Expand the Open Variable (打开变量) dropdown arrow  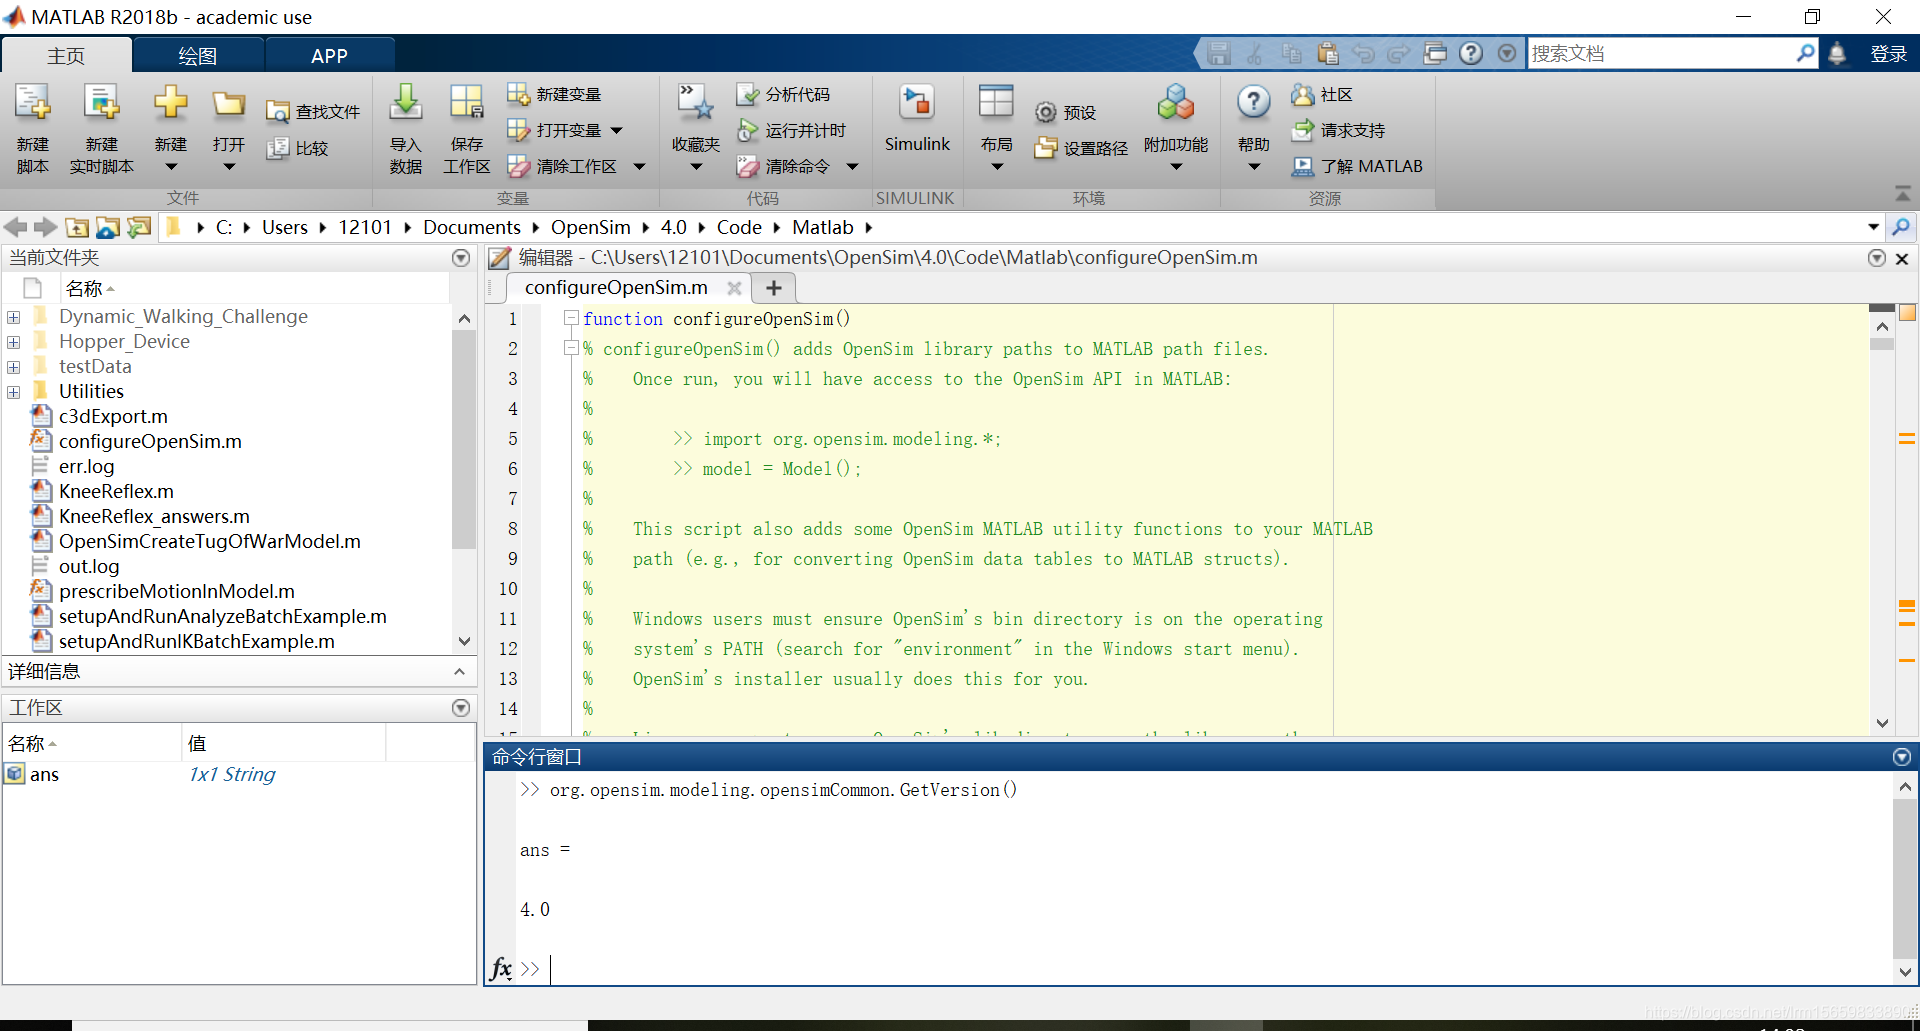617,130
